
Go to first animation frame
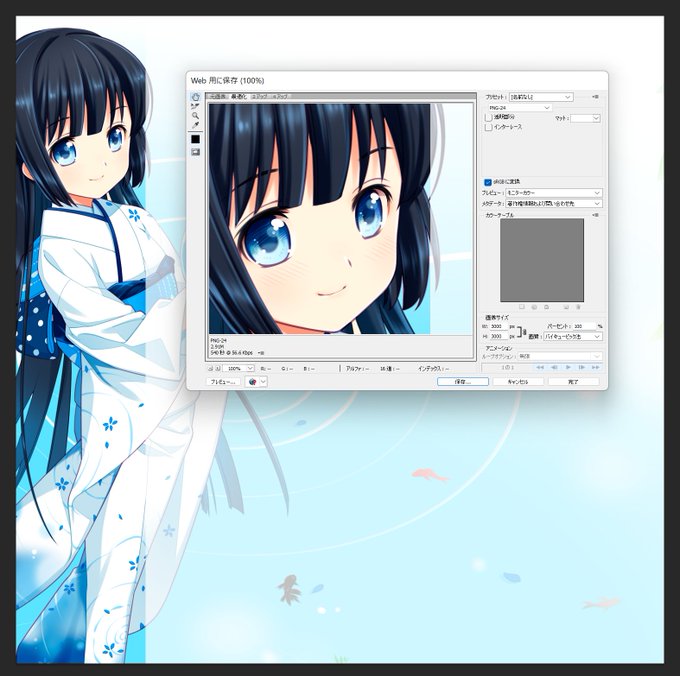tap(540, 367)
